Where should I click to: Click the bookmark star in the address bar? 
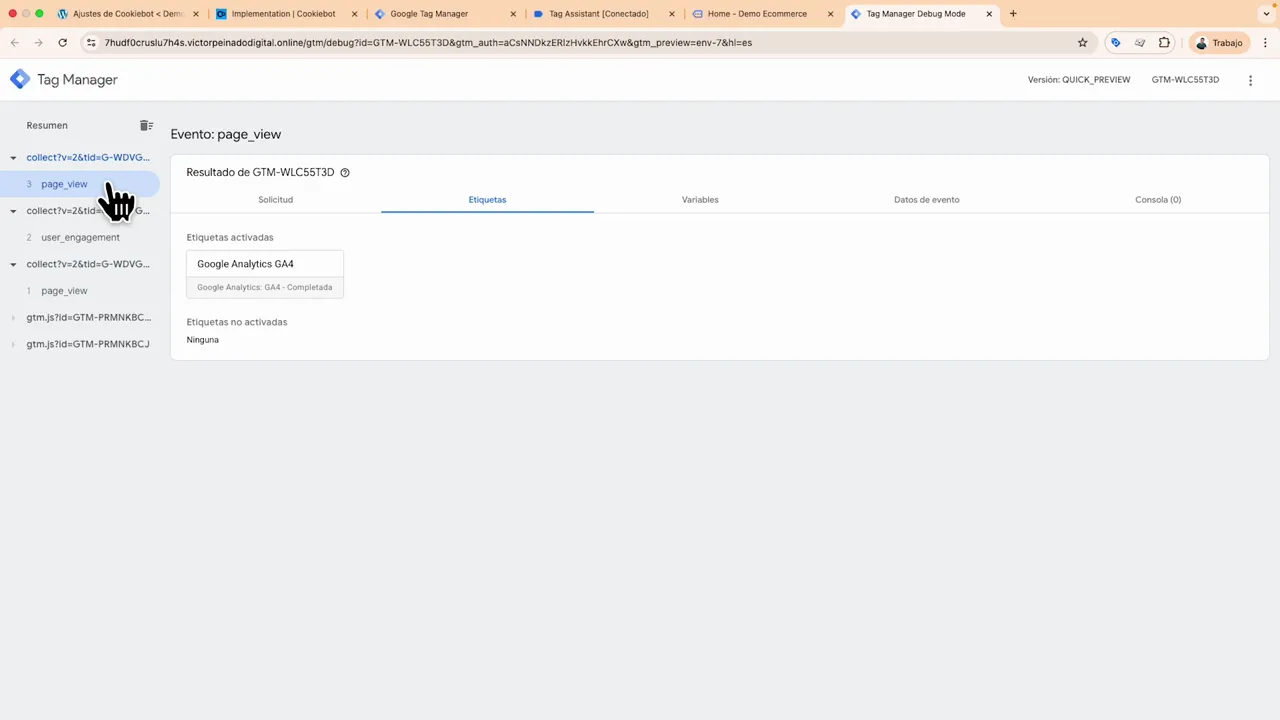[1082, 42]
